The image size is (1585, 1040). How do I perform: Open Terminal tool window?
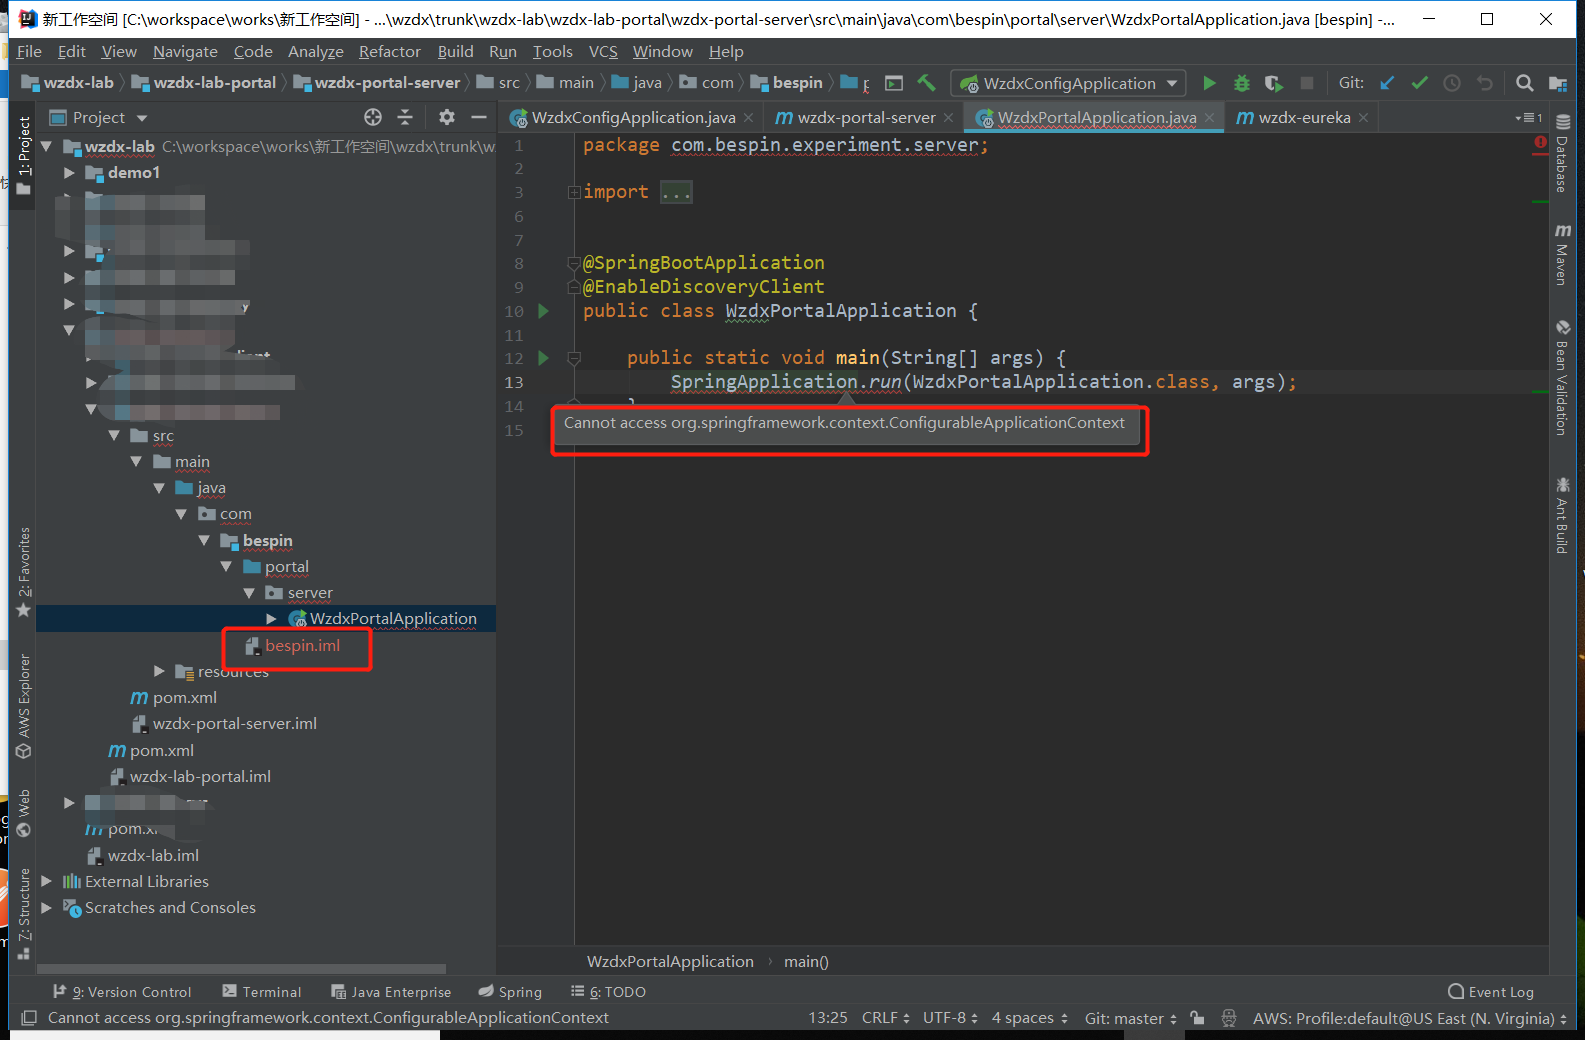tap(262, 992)
